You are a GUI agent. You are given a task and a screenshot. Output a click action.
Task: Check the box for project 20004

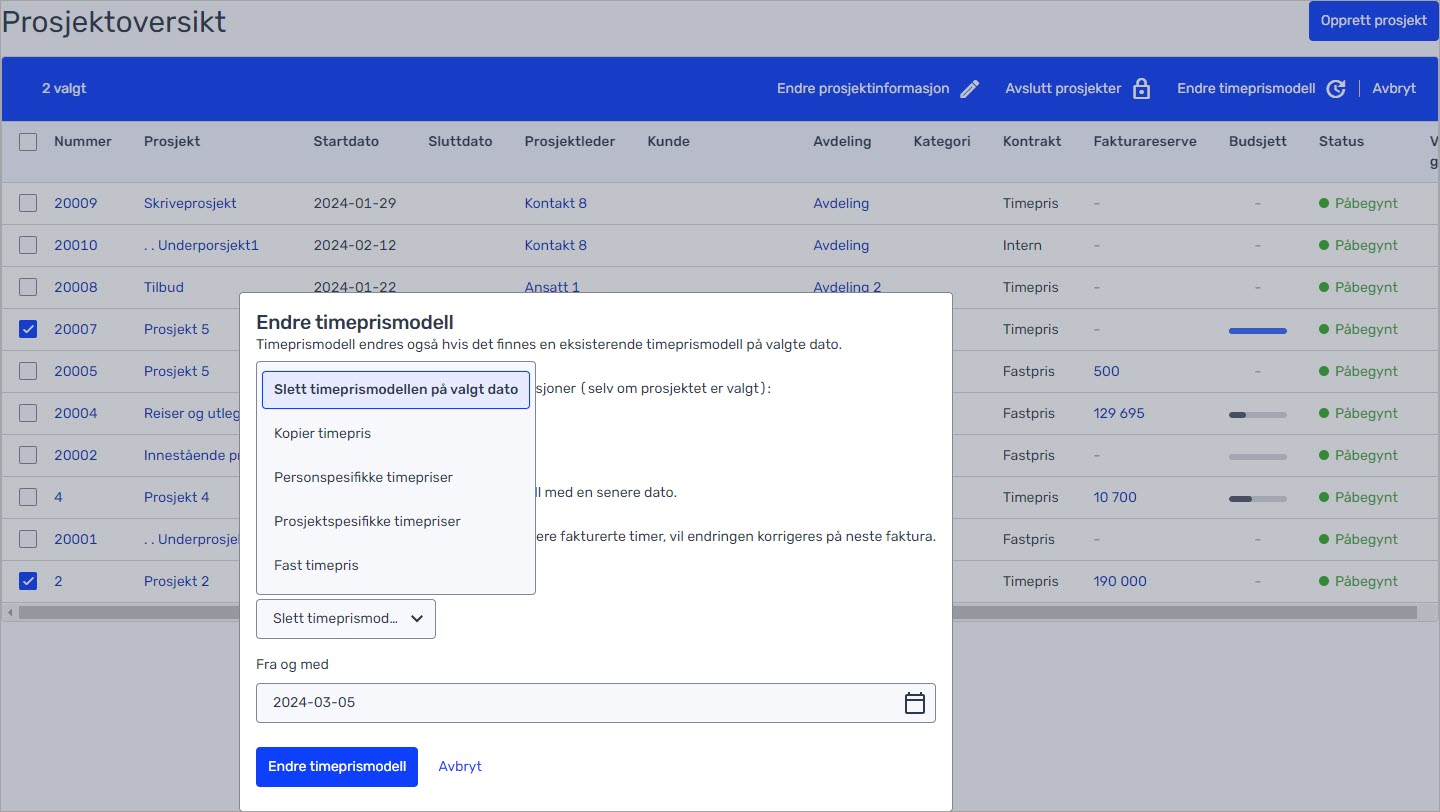tap(28, 413)
